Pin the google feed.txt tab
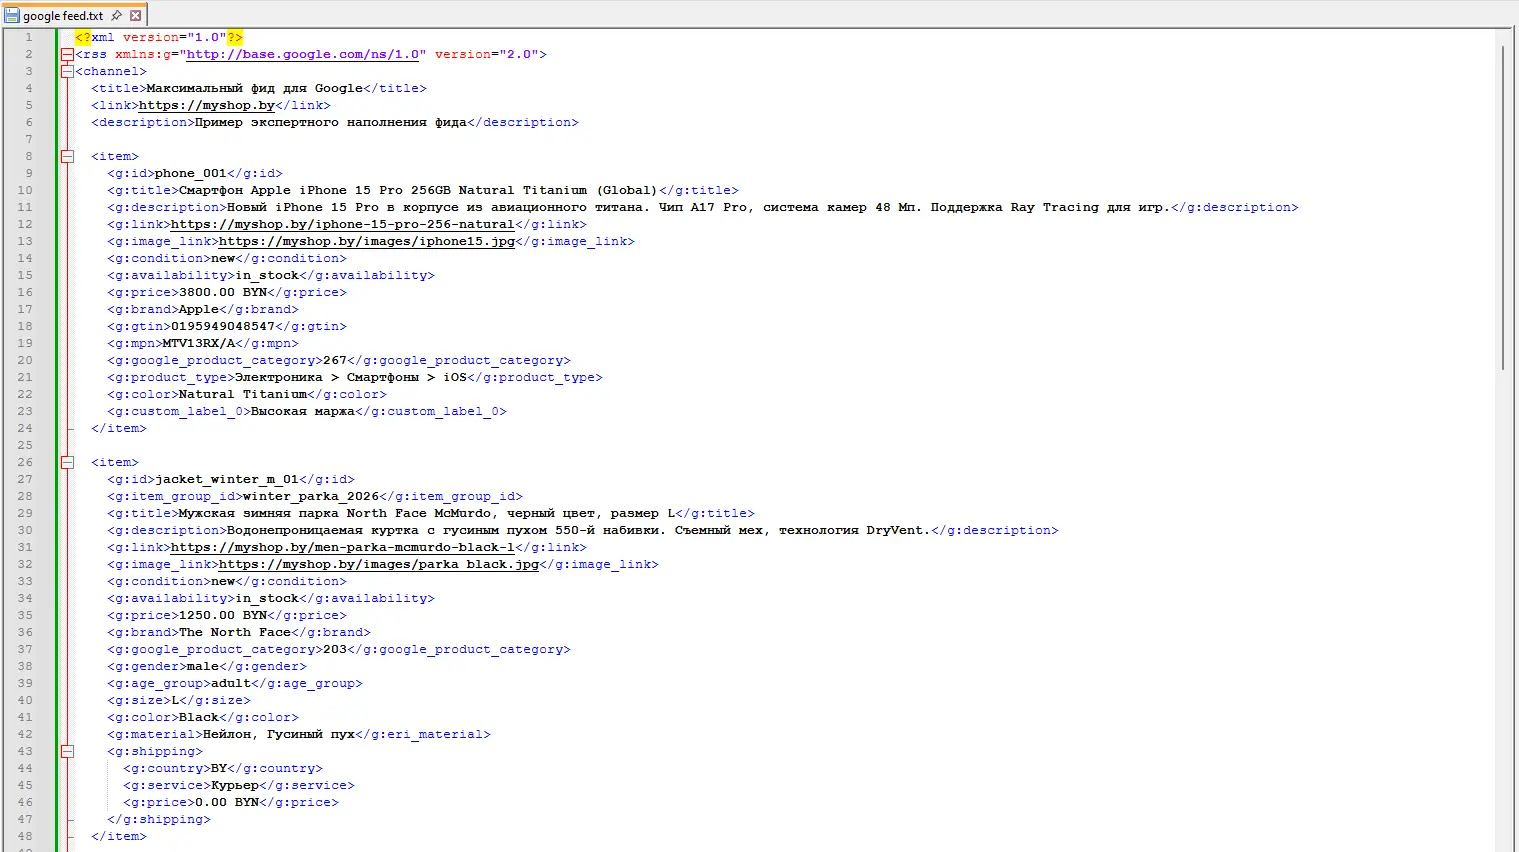 pos(117,15)
